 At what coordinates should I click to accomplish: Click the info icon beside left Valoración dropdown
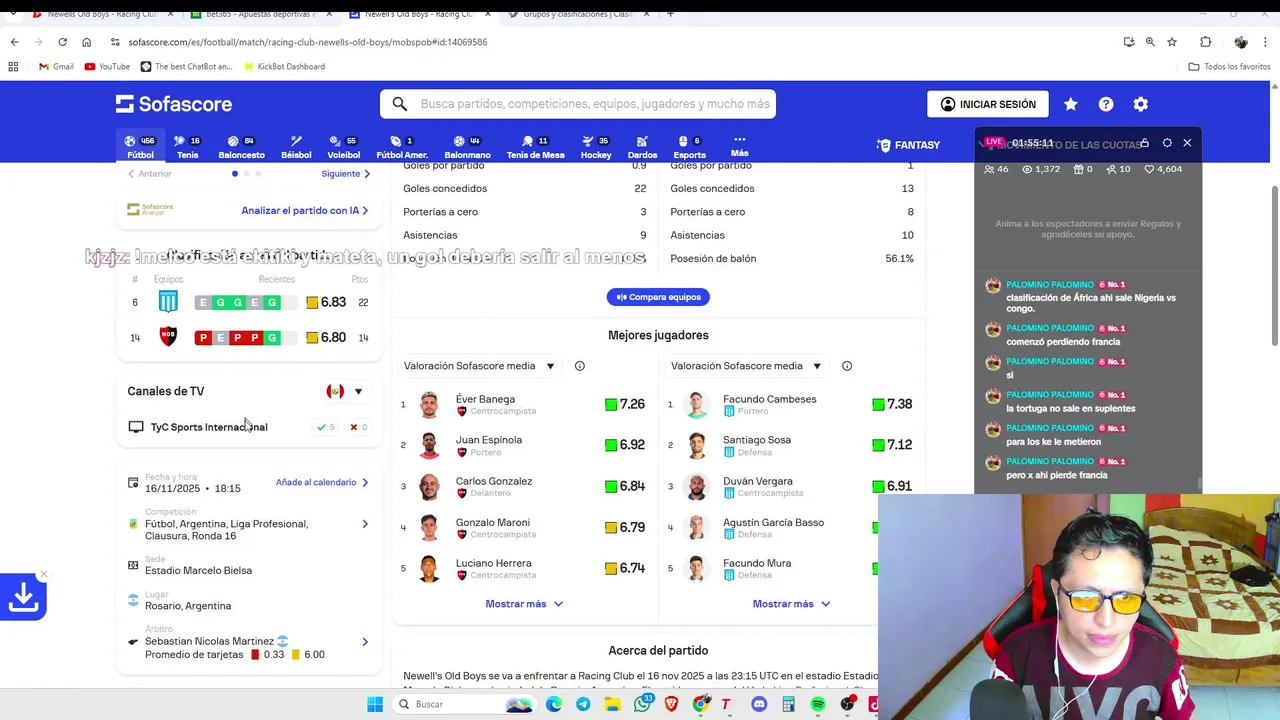(x=579, y=366)
